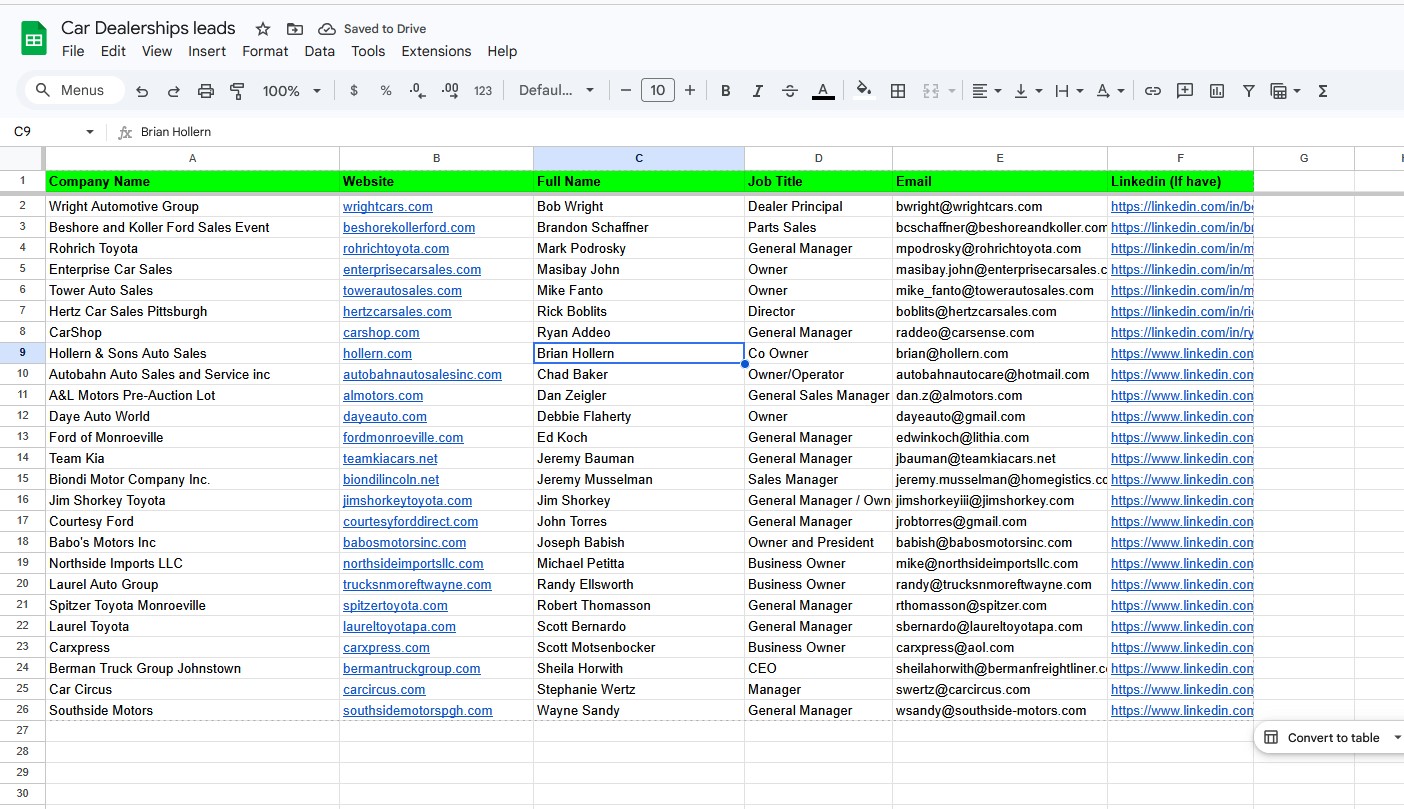
Task: Open the number format 123 menu
Action: pos(483,91)
